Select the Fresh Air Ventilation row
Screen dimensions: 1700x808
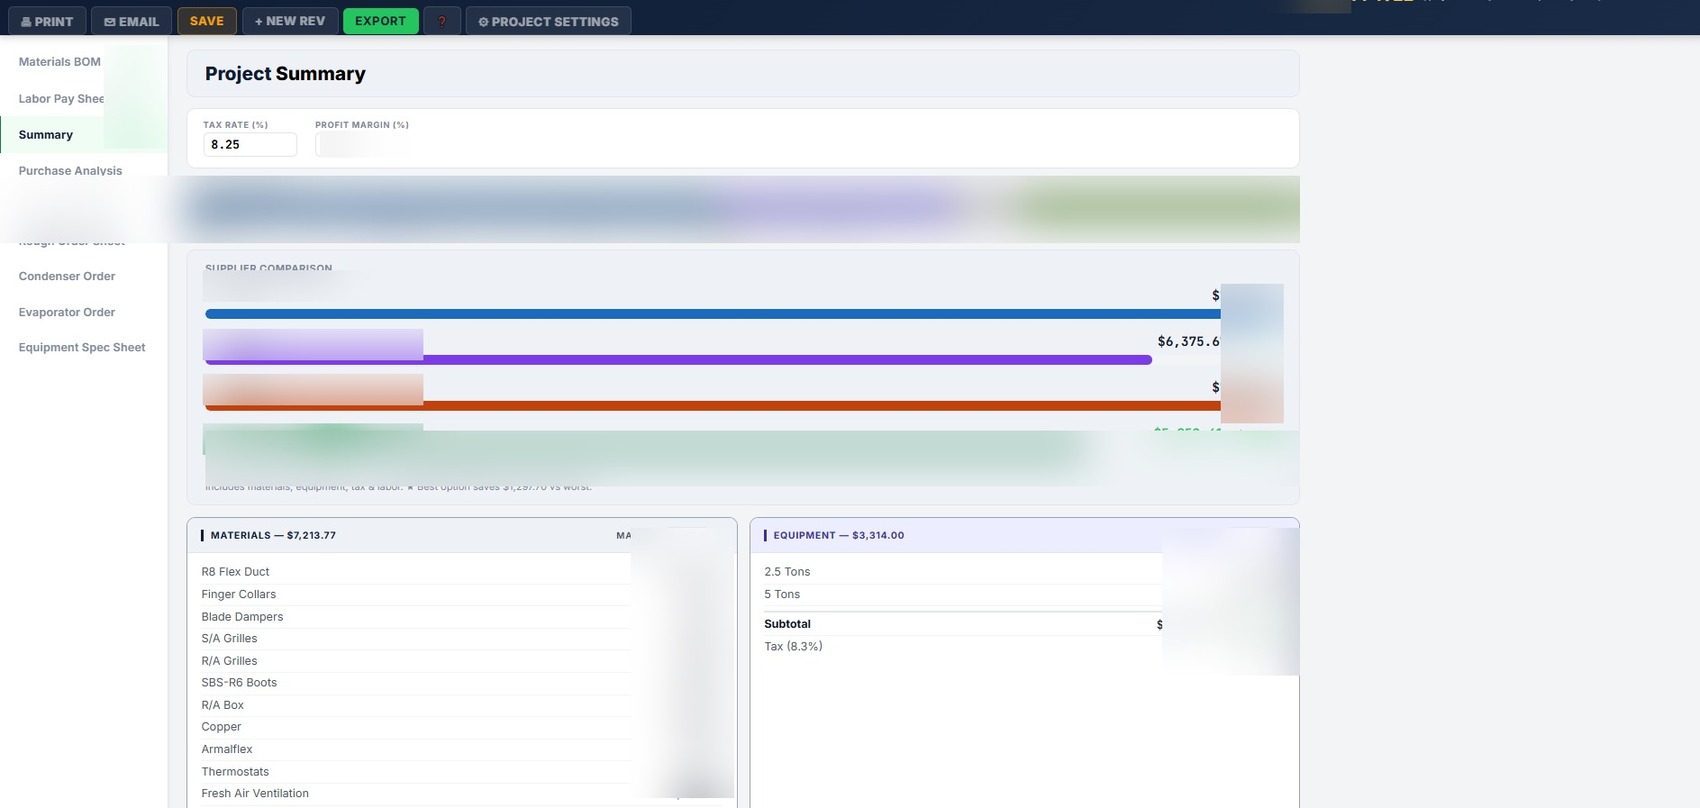[x=462, y=794]
